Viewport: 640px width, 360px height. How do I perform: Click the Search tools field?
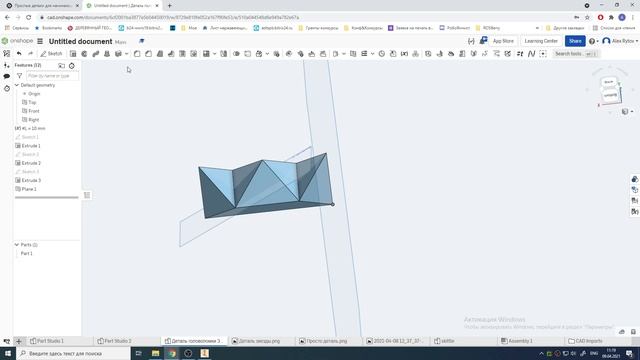[x=576, y=54]
